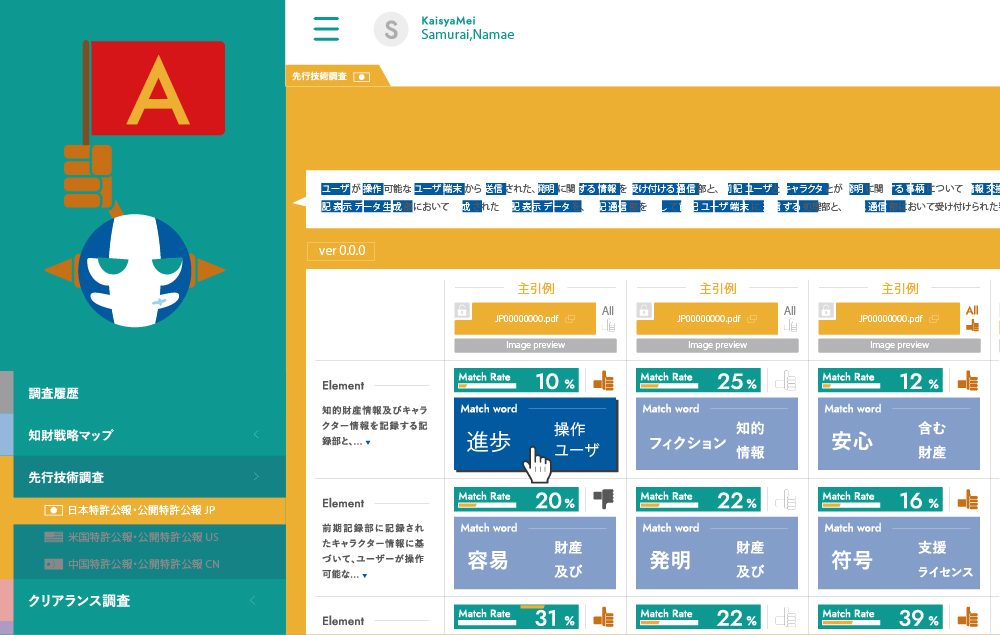Image resolution: width=1000 pixels, height=635 pixels.
Task: Expand the first Element description text
Action: [366, 442]
